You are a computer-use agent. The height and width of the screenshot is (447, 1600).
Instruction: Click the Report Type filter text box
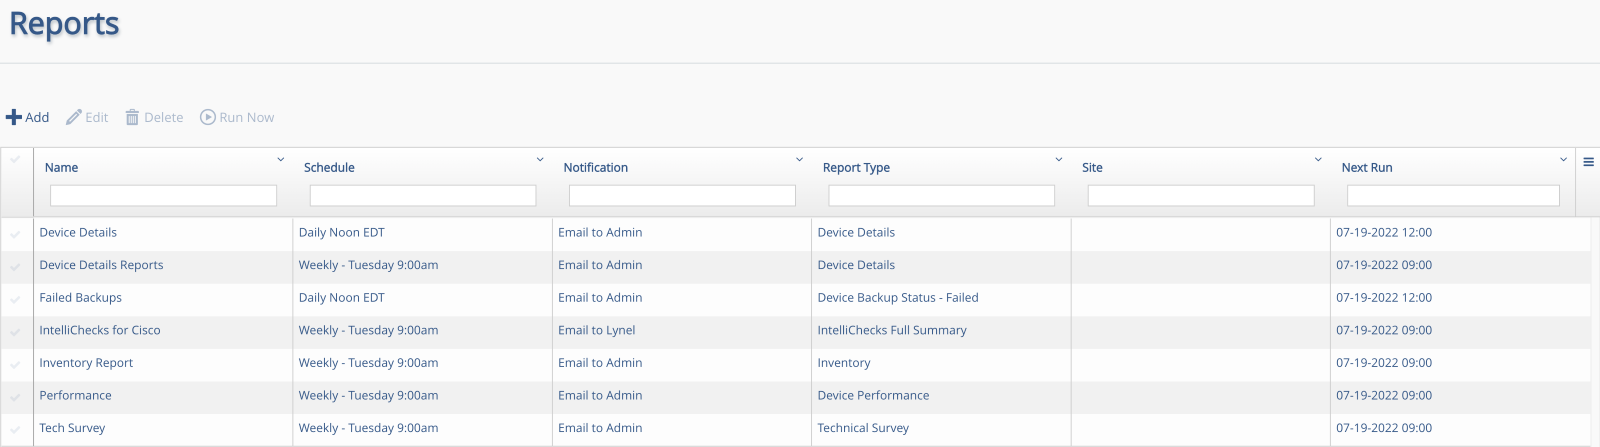click(941, 196)
